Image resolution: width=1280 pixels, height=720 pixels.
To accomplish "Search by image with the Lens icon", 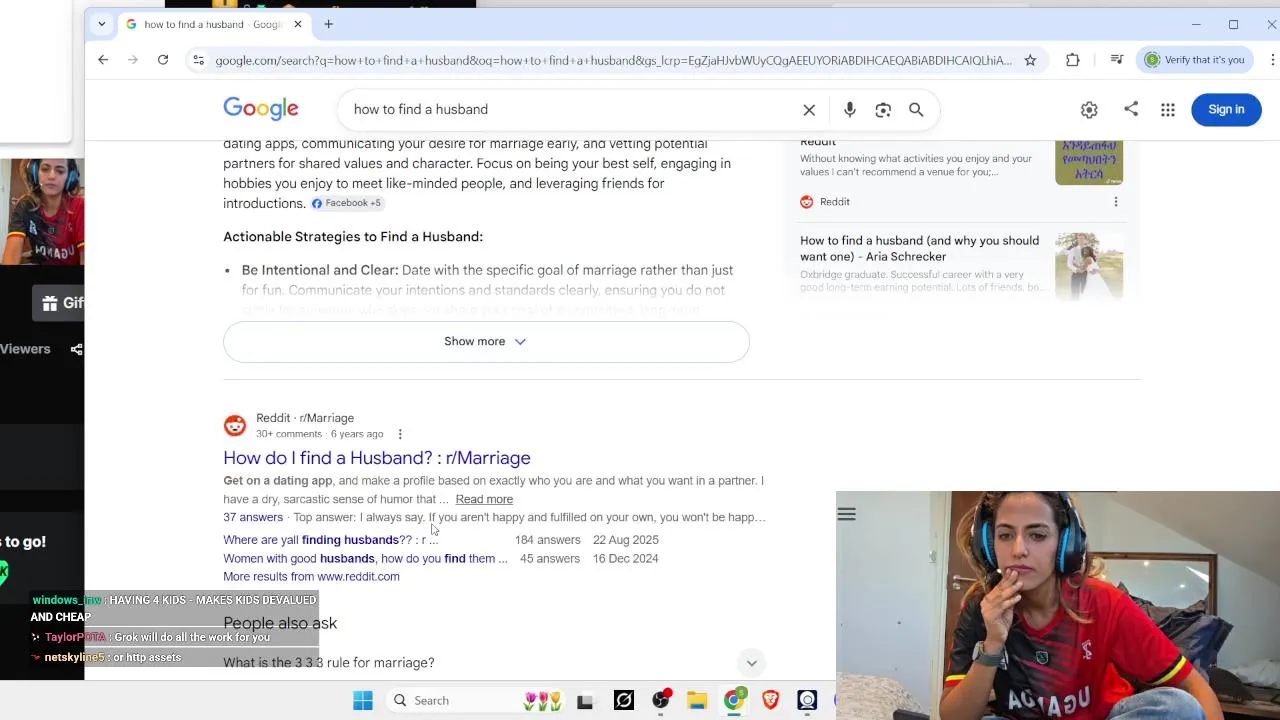I will [883, 110].
